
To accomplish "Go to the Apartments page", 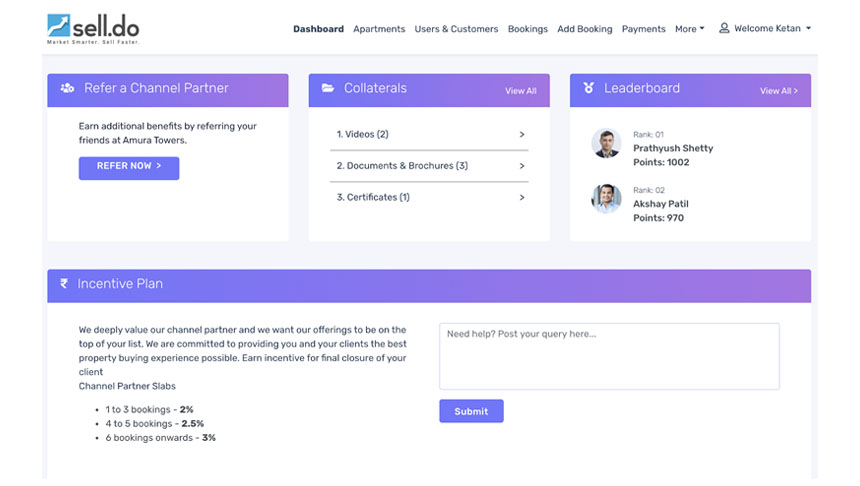I will [379, 29].
